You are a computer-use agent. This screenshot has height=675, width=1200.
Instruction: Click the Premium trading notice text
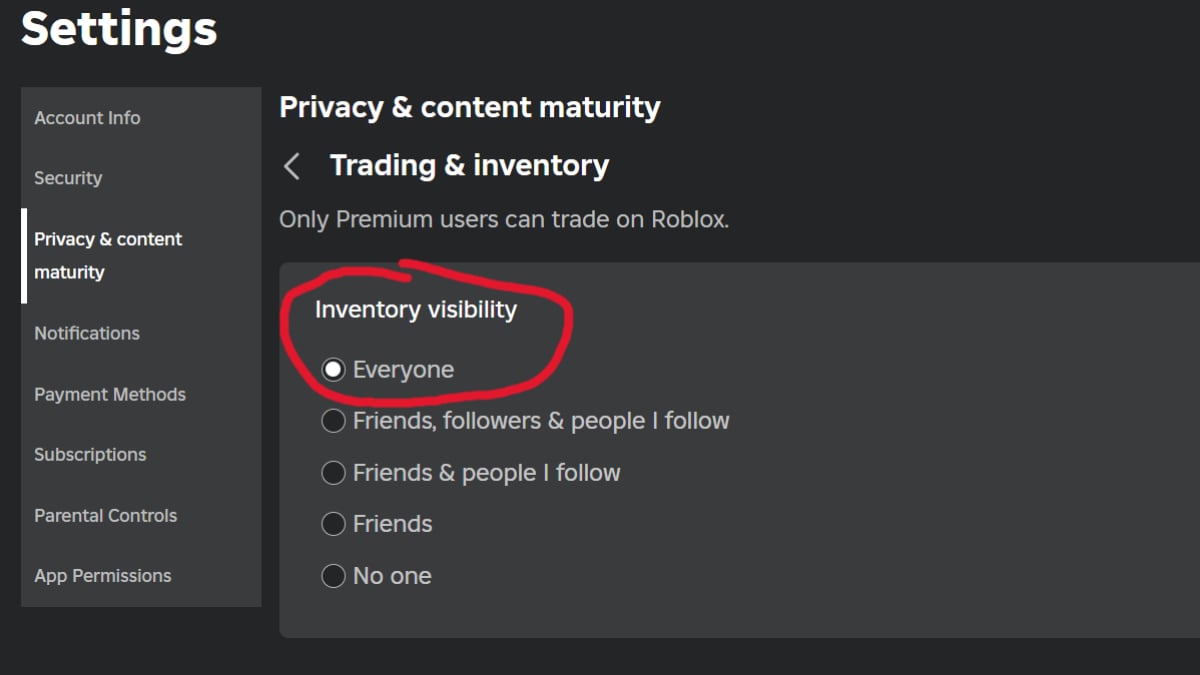504,219
